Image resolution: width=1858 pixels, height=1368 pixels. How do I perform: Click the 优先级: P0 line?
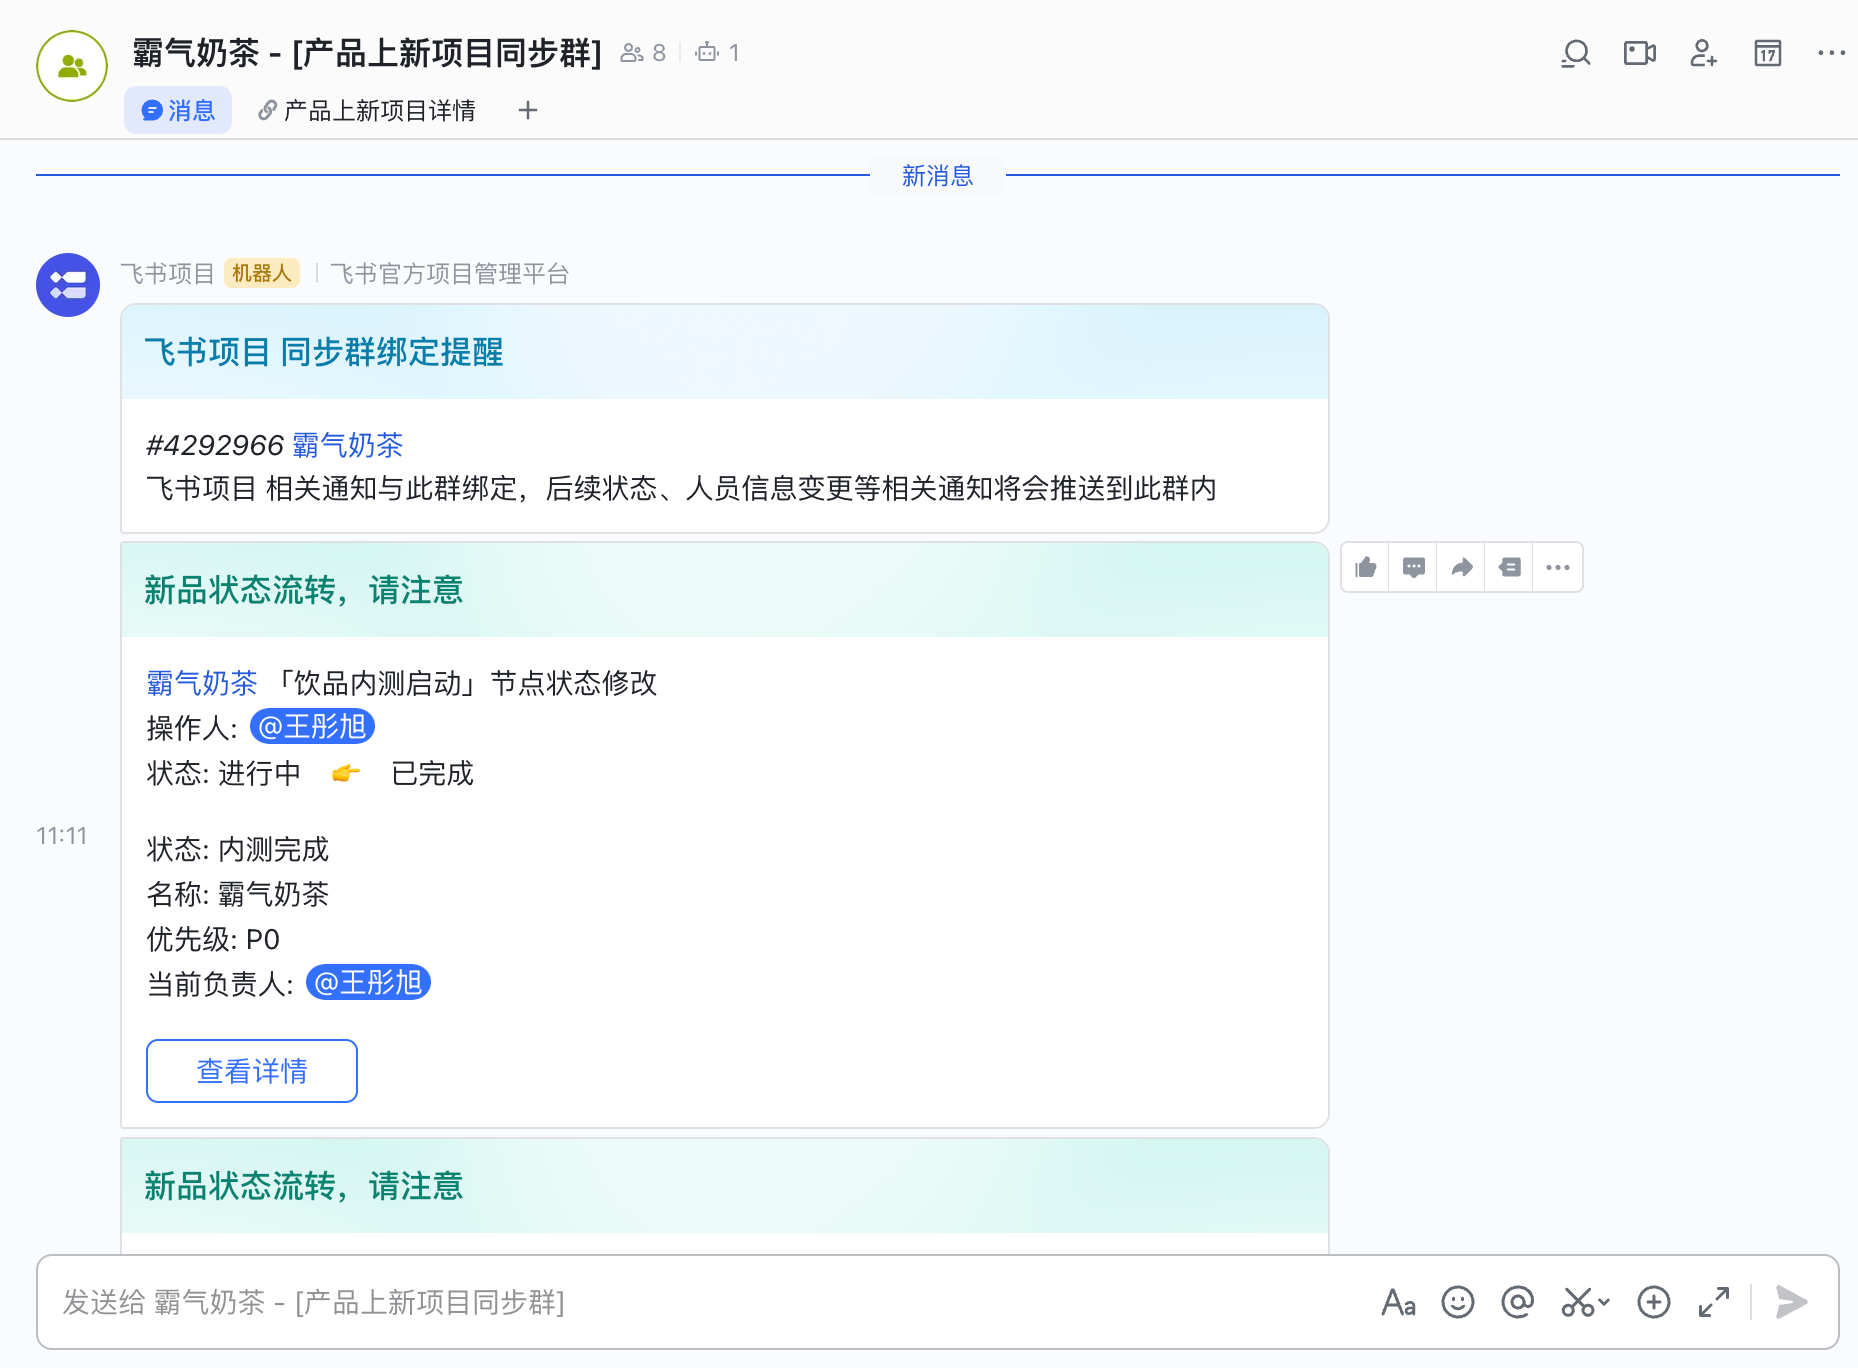[213, 939]
